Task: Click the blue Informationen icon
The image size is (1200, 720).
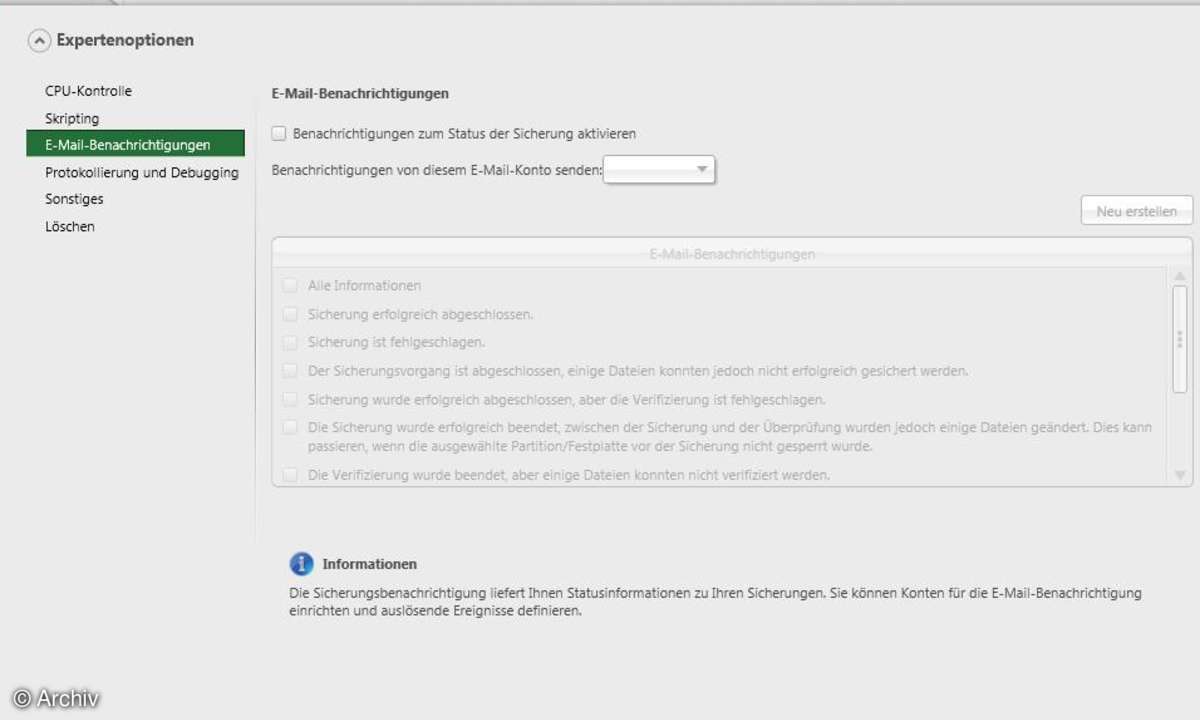Action: [301, 563]
